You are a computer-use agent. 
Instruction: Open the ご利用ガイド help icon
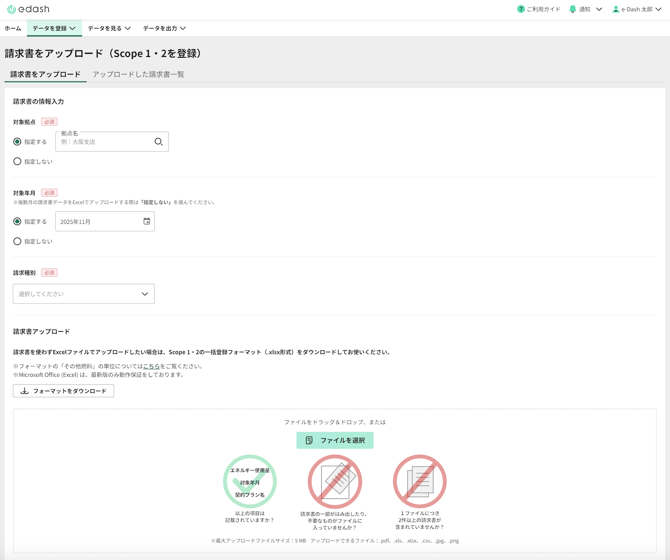click(520, 9)
